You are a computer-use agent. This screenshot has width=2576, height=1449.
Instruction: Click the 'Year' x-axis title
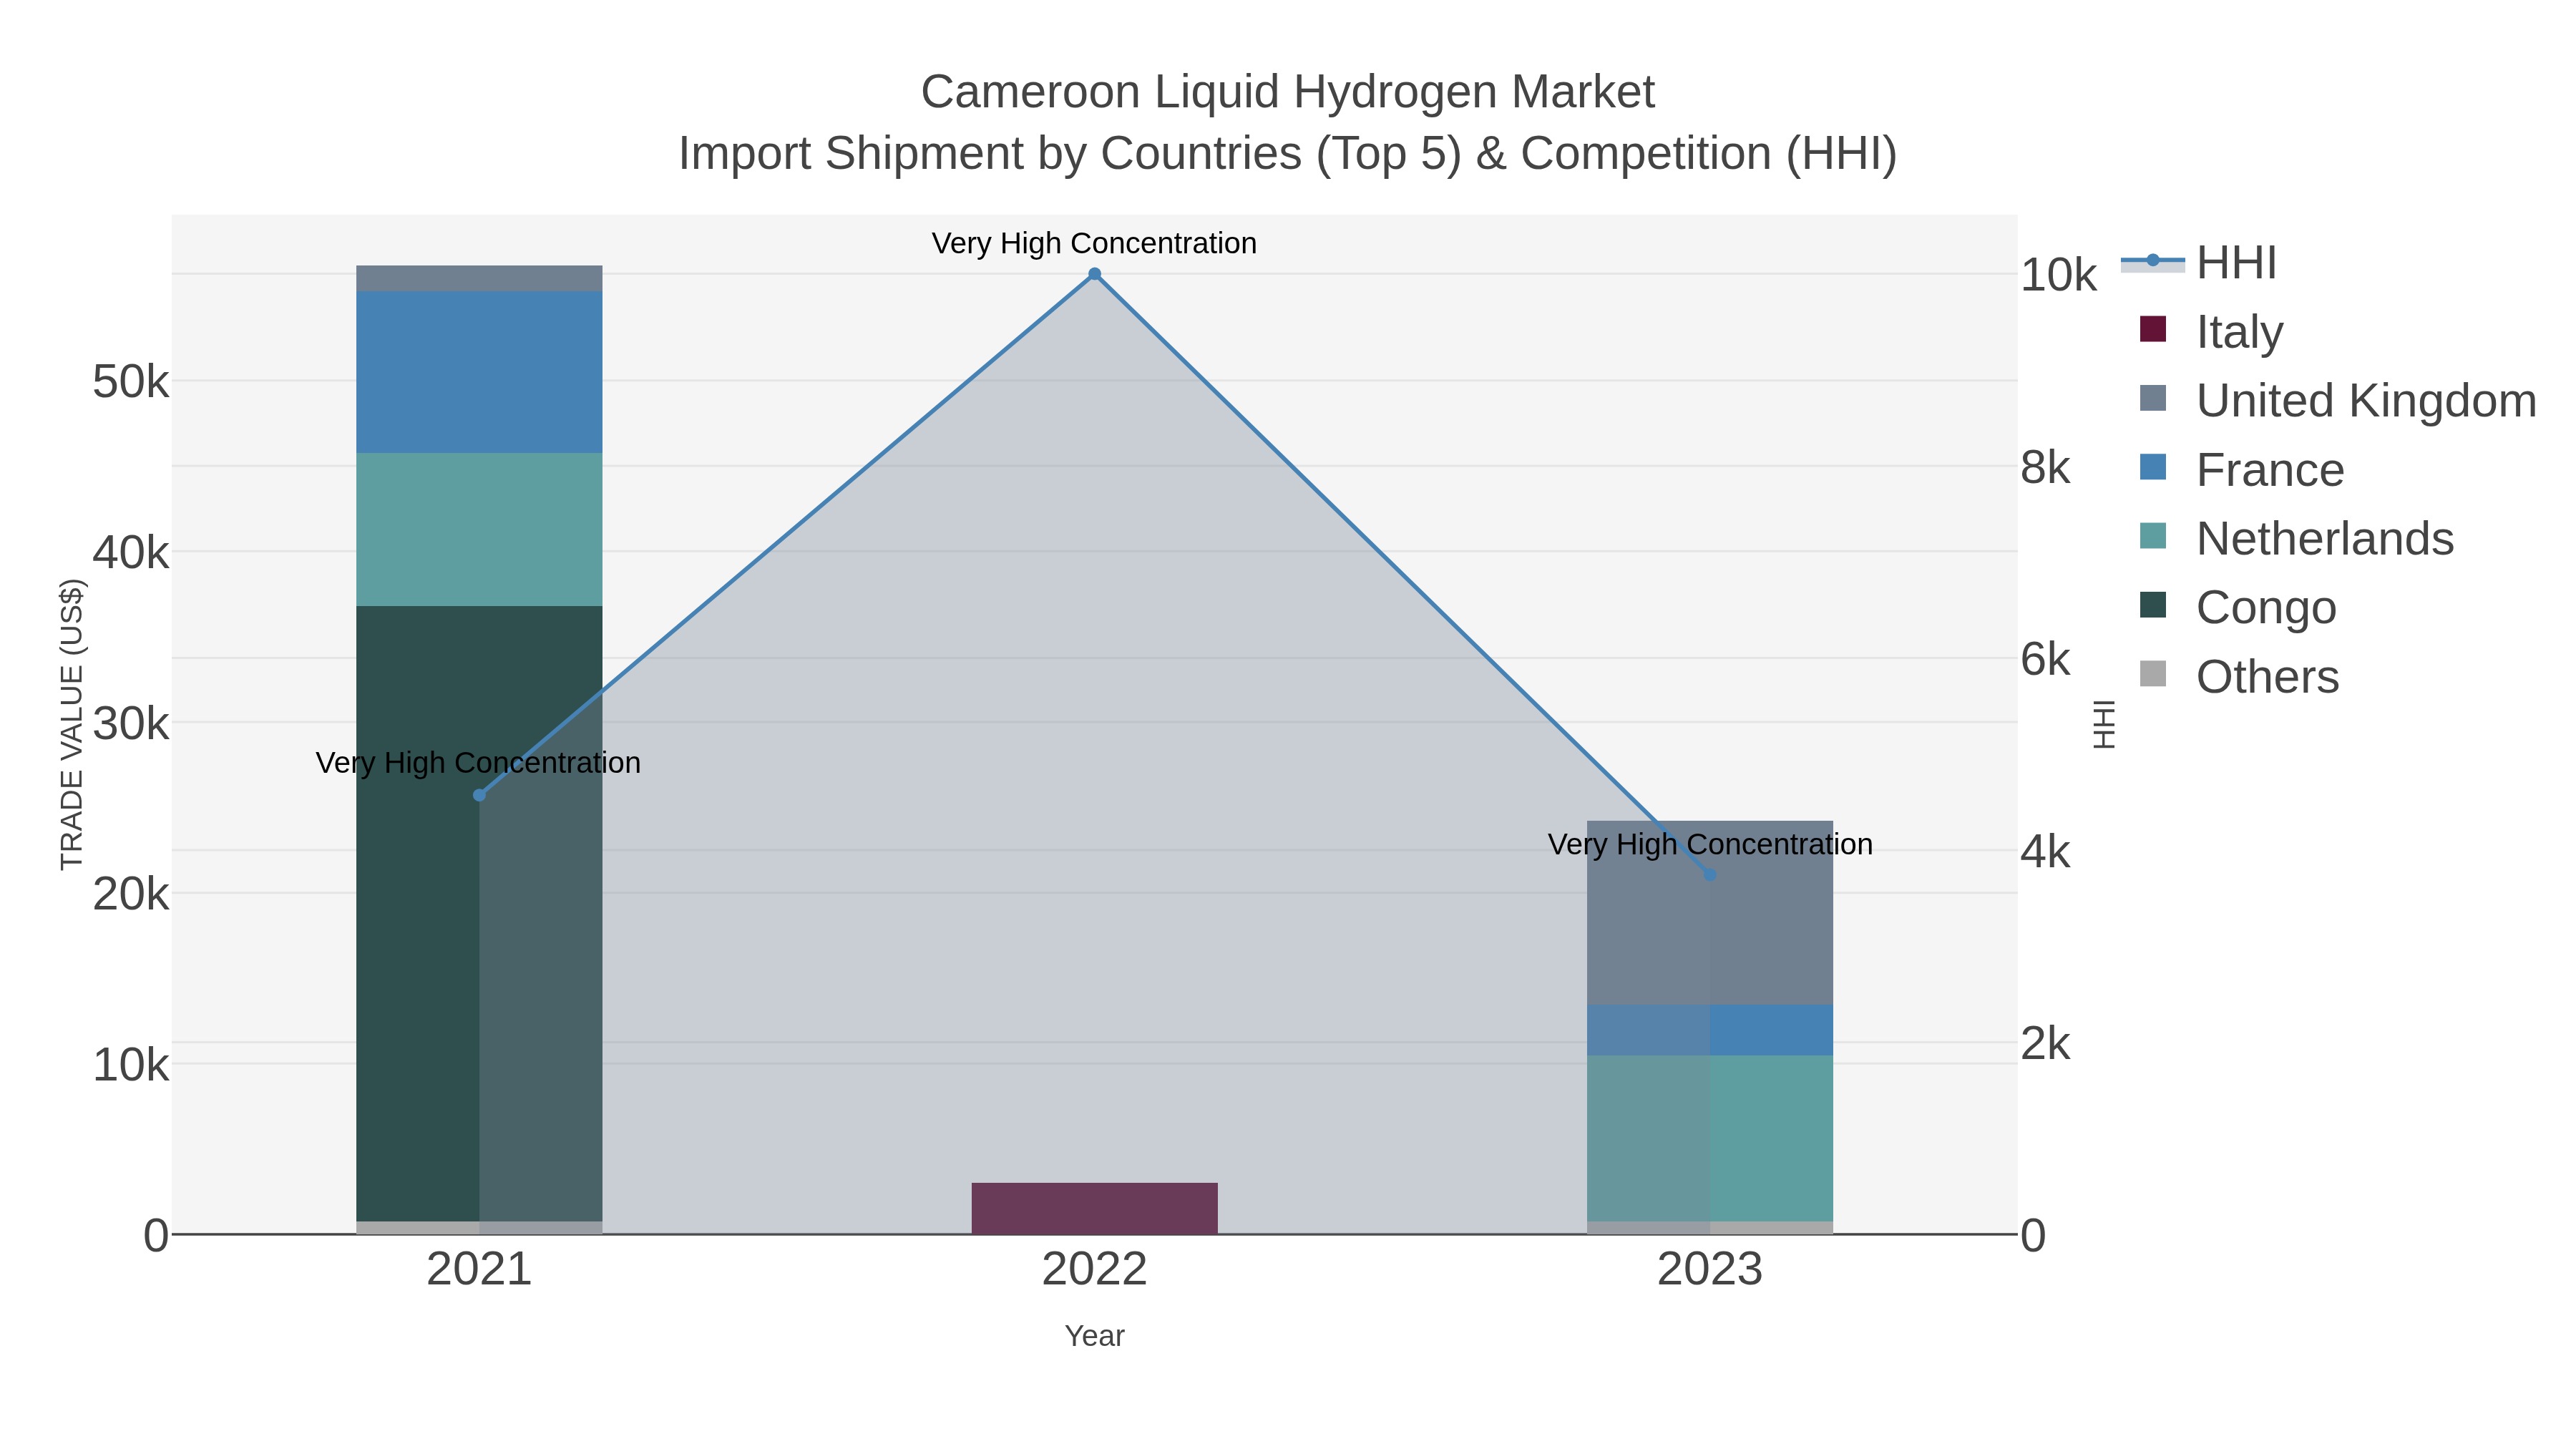click(1094, 1336)
